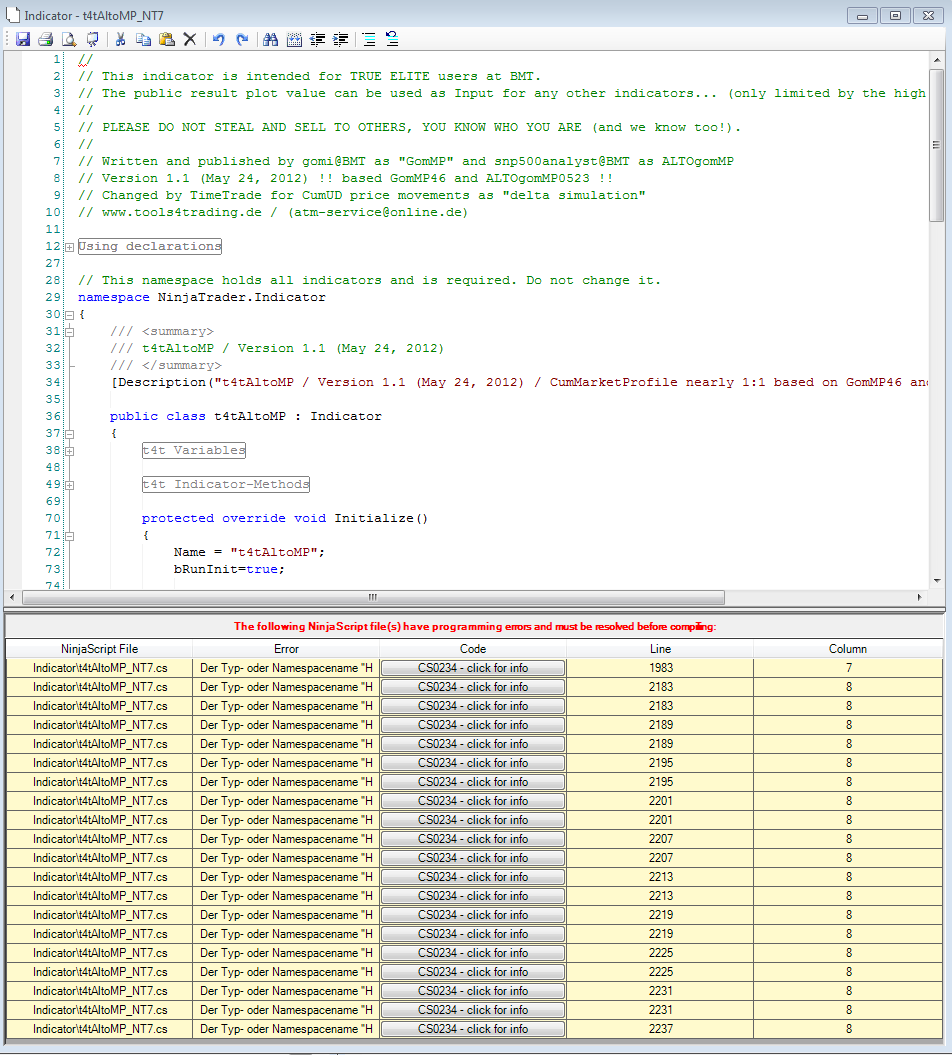This screenshot has height=1055, width=952.
Task: Click the window title 'Indicator - t4tAltoMP_NT7'
Action: (x=94, y=15)
